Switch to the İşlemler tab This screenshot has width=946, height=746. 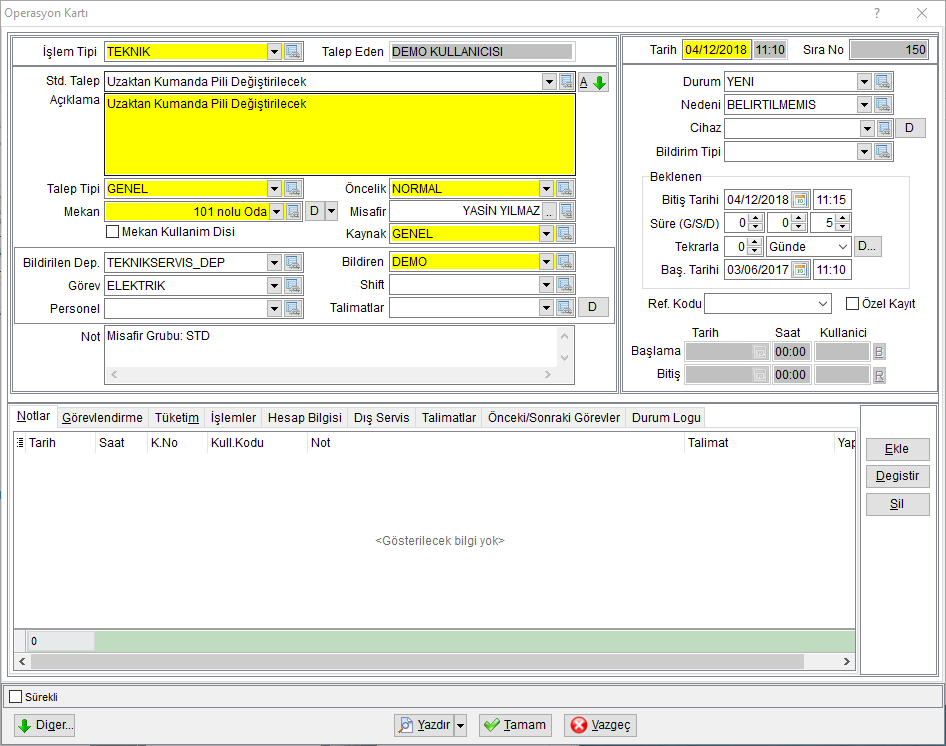(233, 418)
